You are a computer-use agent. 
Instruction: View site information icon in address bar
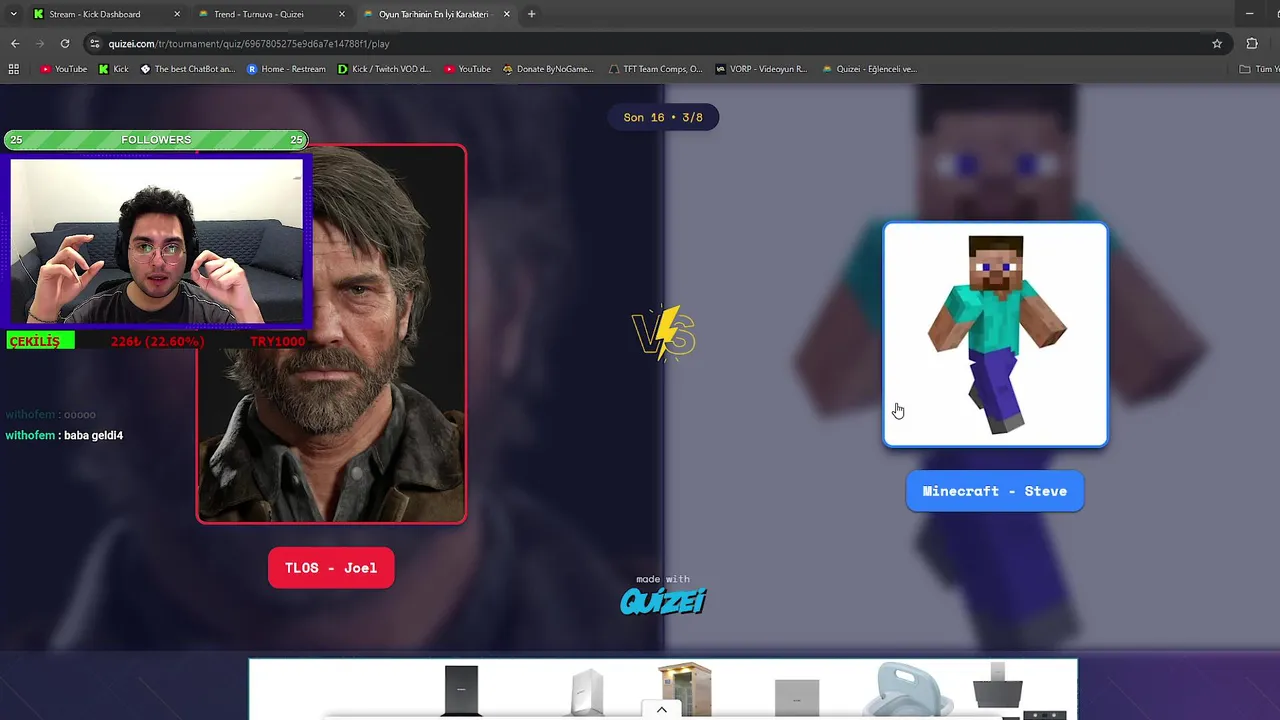[x=95, y=44]
